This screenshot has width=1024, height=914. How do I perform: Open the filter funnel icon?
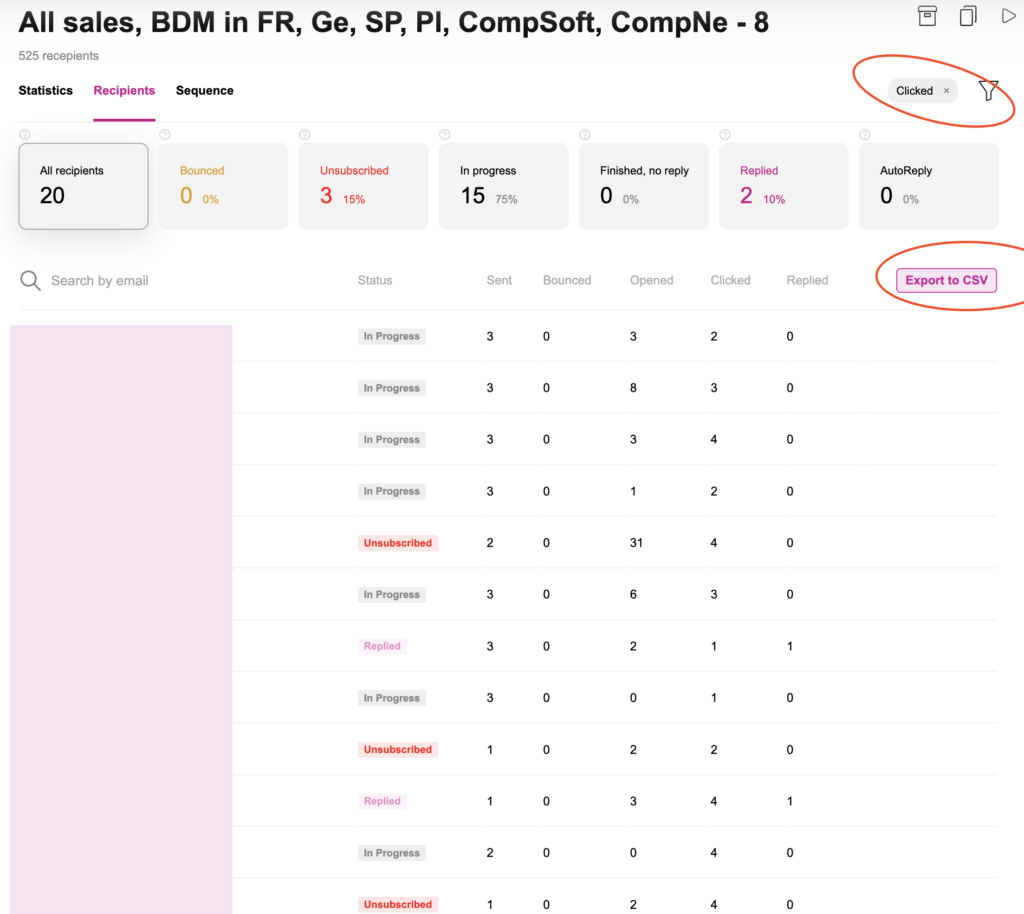[x=988, y=91]
